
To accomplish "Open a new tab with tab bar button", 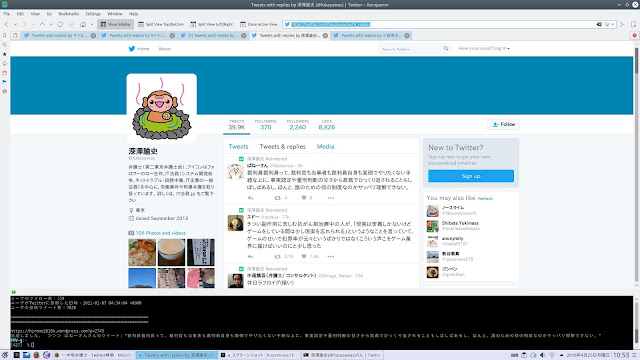I will coord(15,36).
